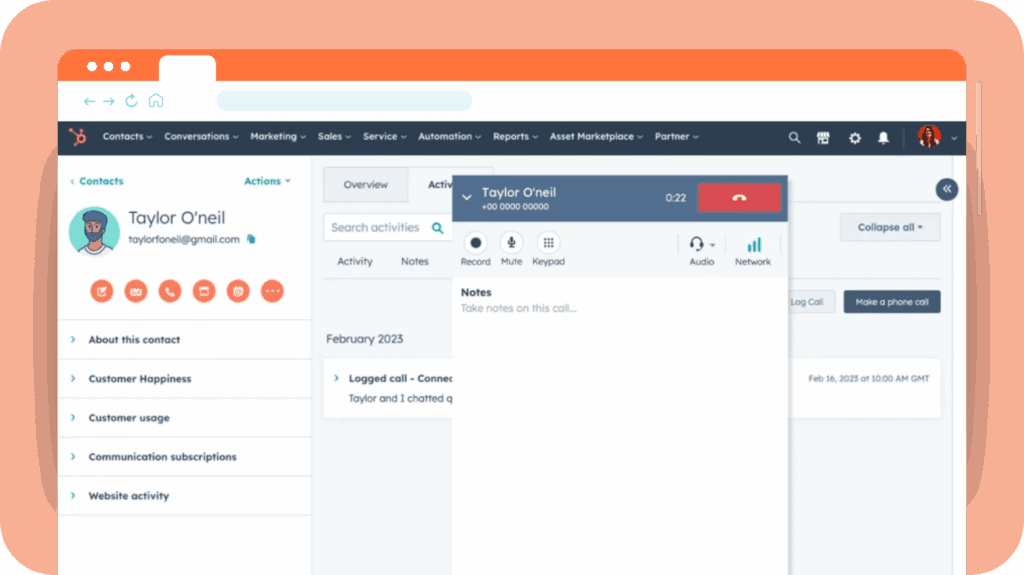
Task: Click into the Search activities field
Action: coord(376,228)
